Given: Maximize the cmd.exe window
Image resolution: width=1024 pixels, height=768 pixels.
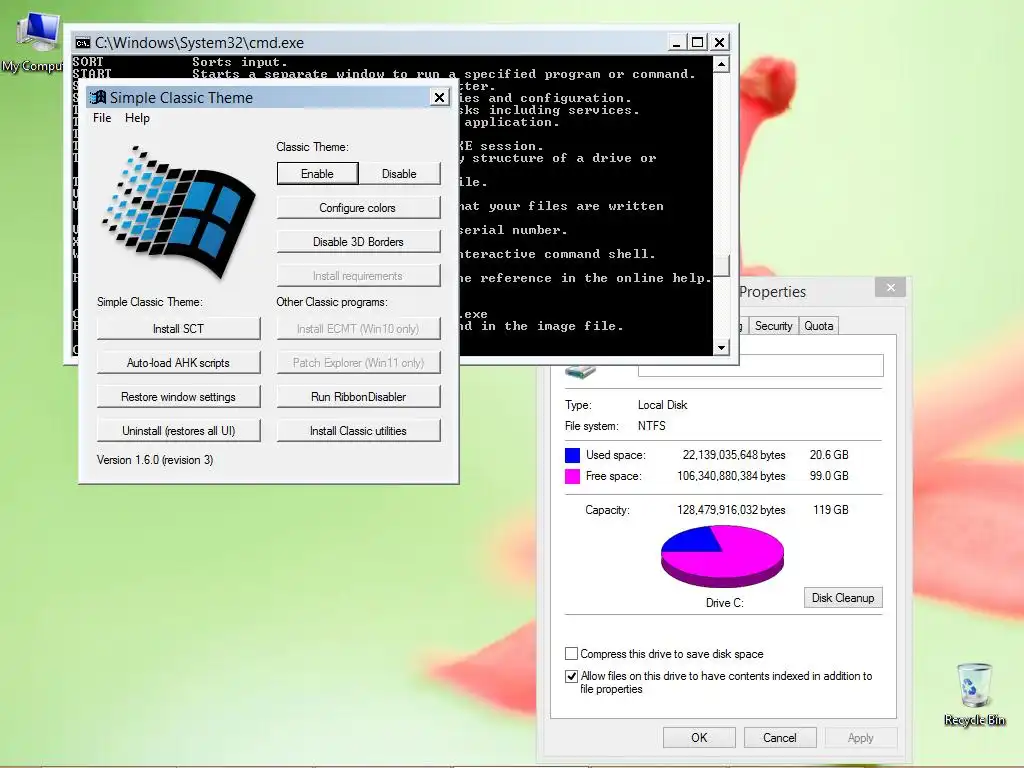Looking at the screenshot, I should [697, 42].
